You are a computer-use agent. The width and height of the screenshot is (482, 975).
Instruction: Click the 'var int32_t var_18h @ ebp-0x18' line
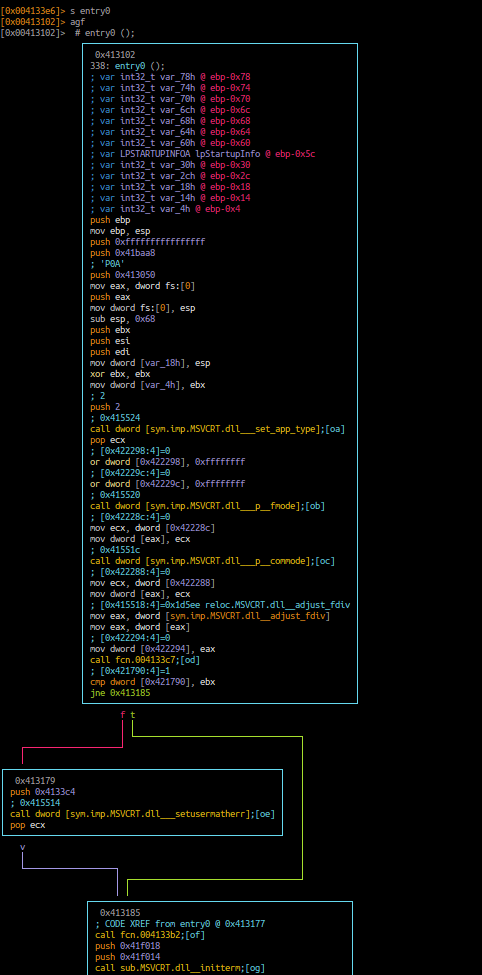point(170,187)
